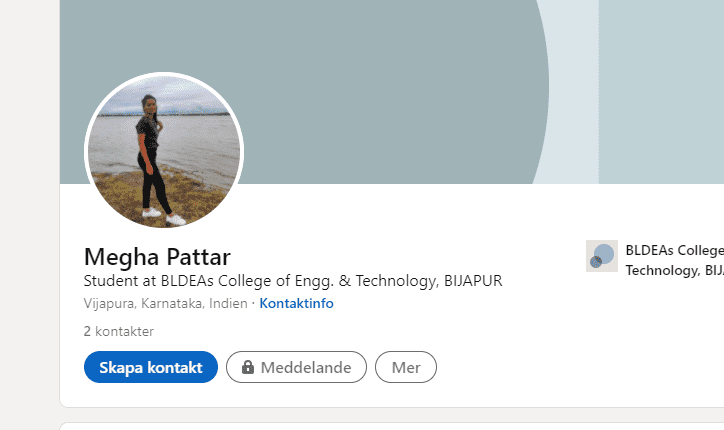This screenshot has height=430, width=724.
Task: Open the Mer options menu
Action: tap(406, 367)
